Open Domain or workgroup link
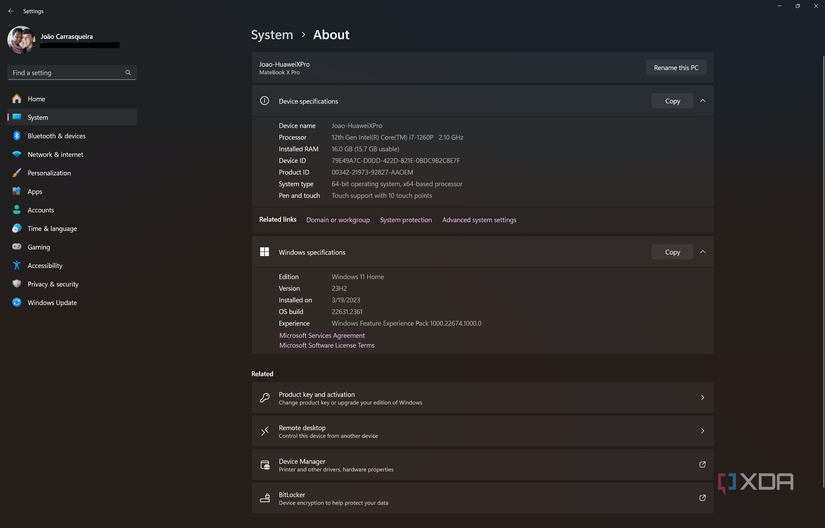825x528 pixels. (338, 220)
